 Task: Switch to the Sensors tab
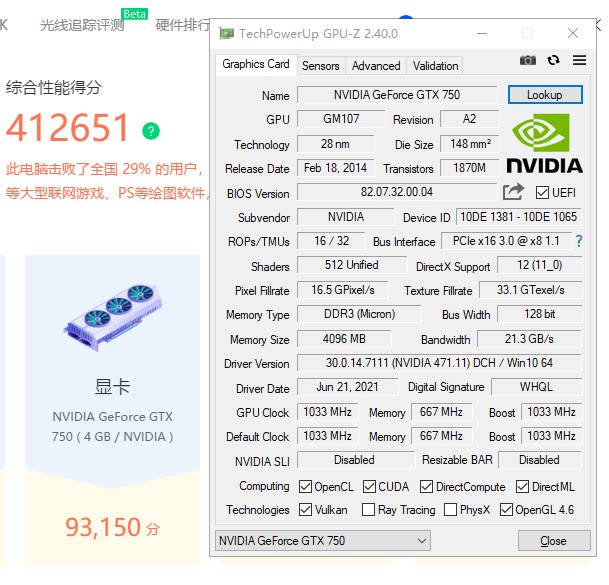pos(321,66)
